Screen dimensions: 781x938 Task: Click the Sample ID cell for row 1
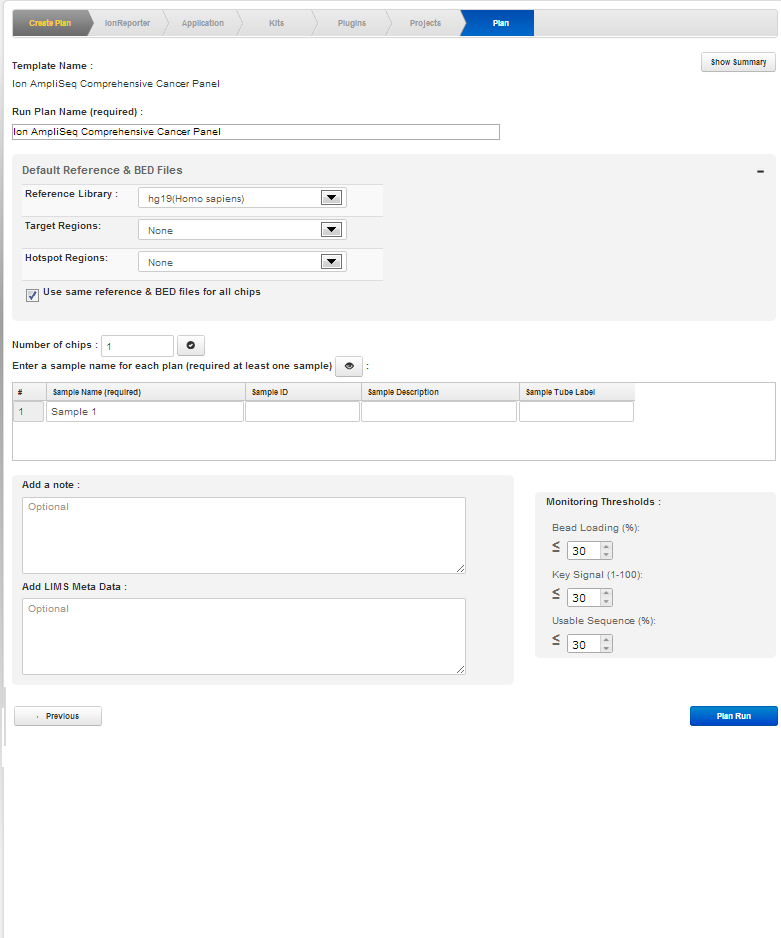302,412
